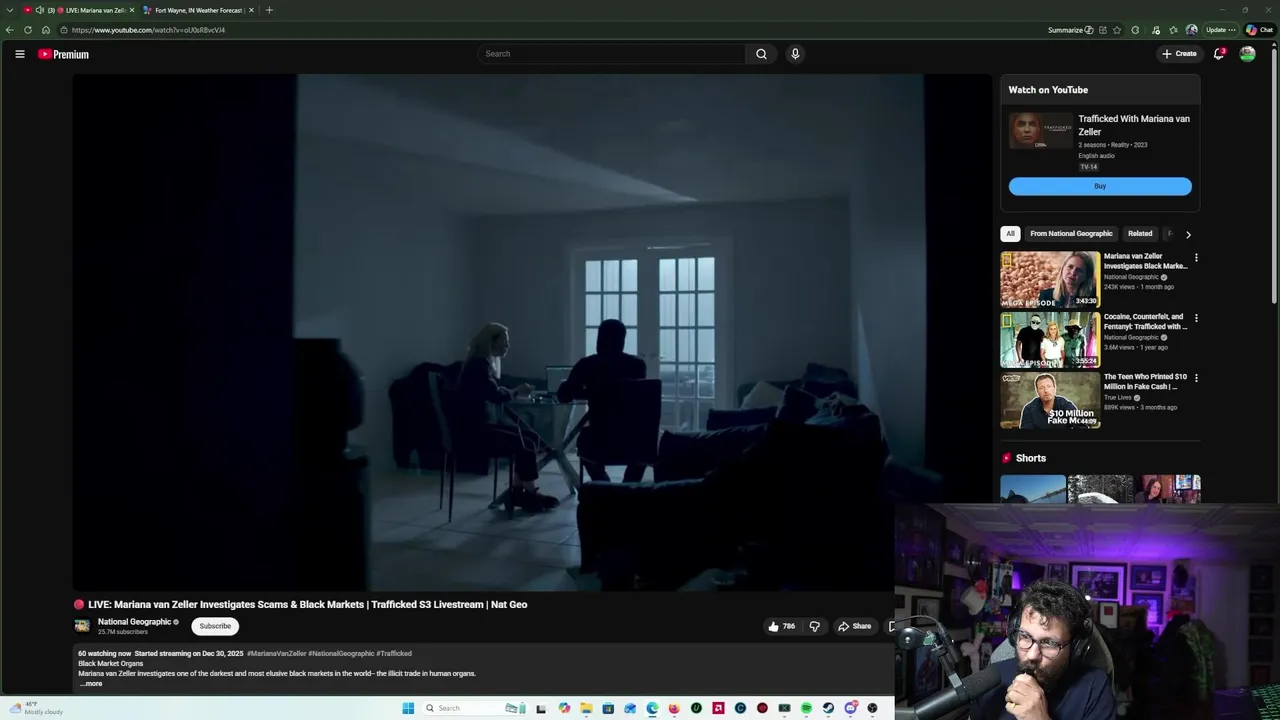Open options for Black Market video
Viewport: 1280px width, 720px height.
pos(1196,258)
